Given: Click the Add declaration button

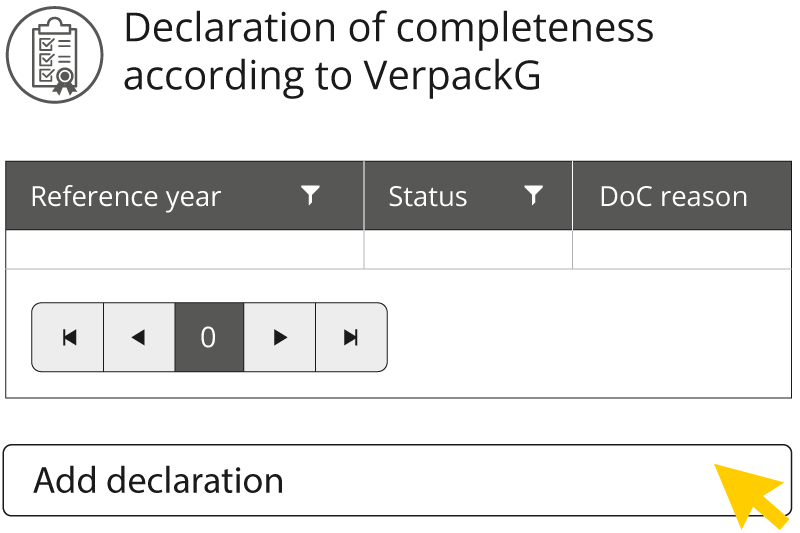Looking at the screenshot, I should coord(397,480).
